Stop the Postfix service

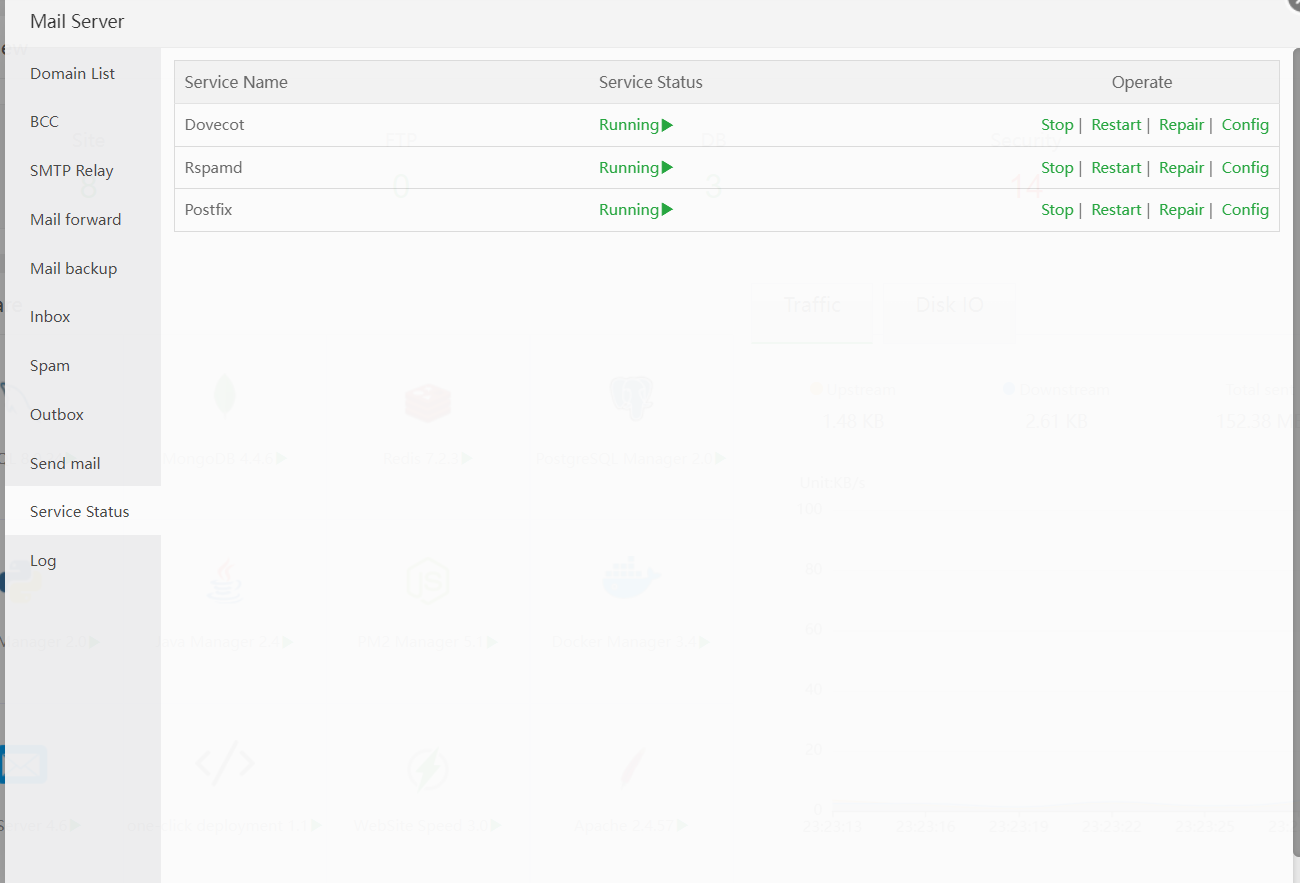(1057, 210)
